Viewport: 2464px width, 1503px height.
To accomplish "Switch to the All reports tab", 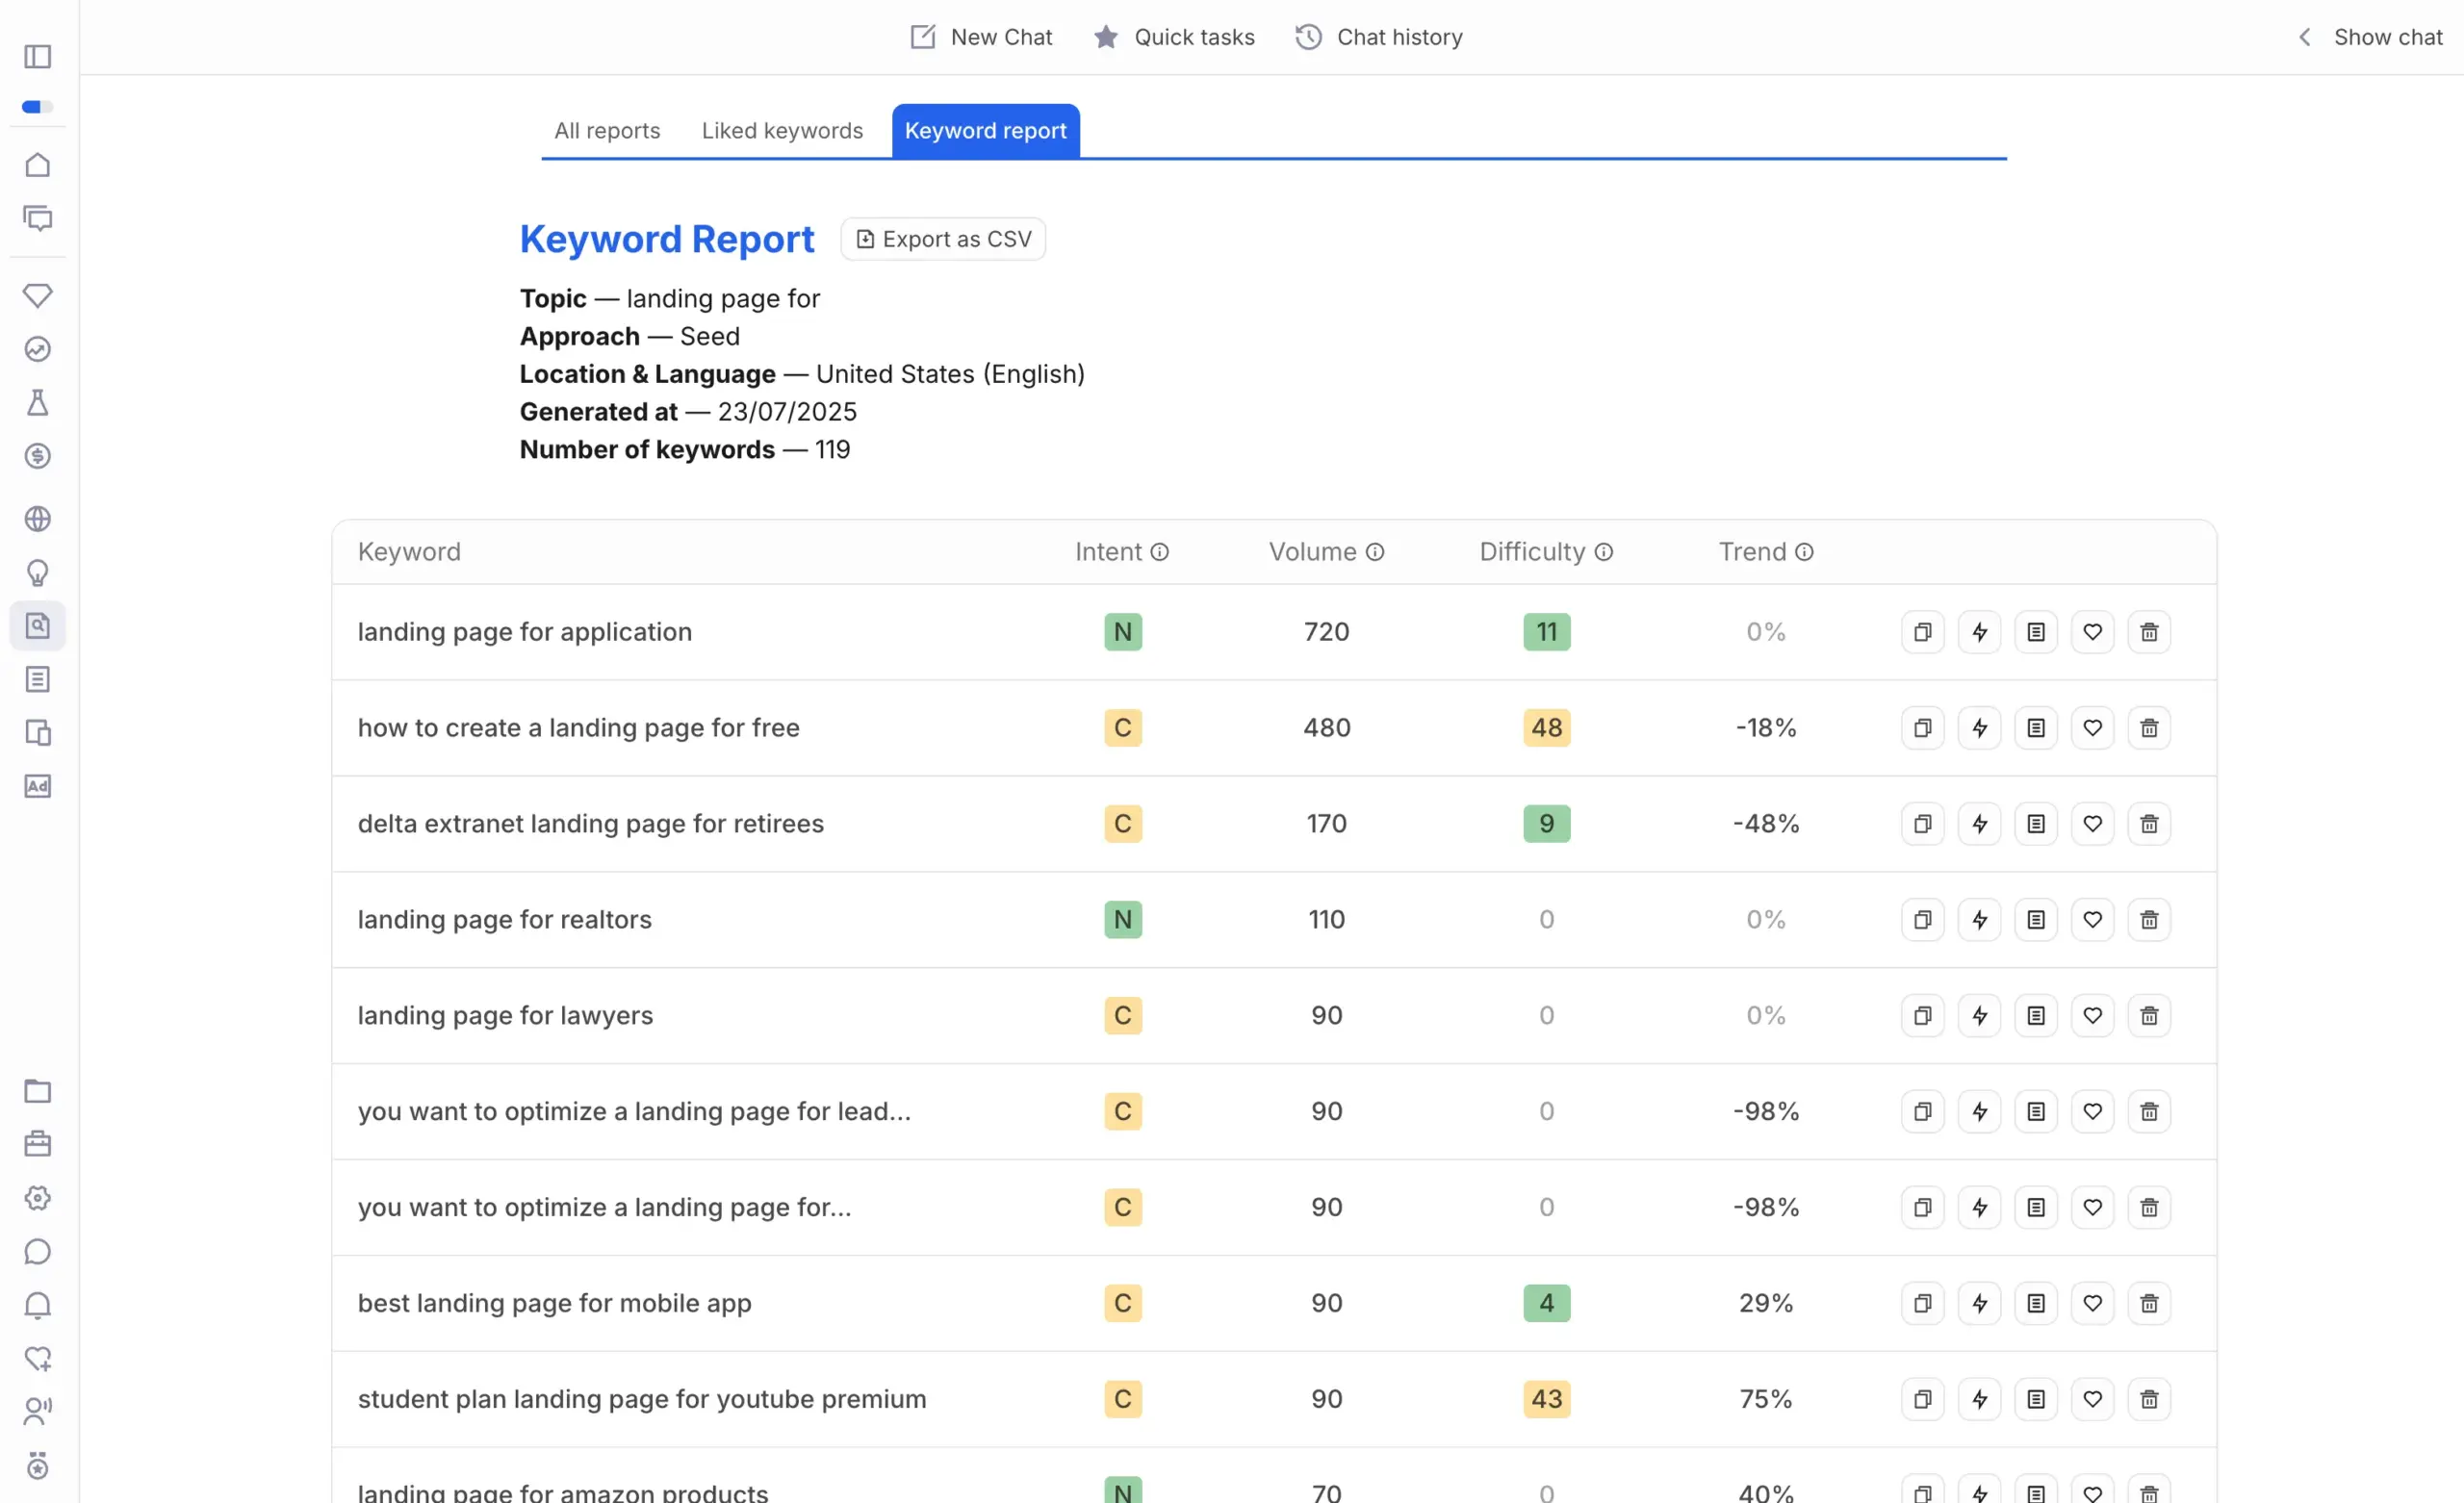I will point(606,130).
